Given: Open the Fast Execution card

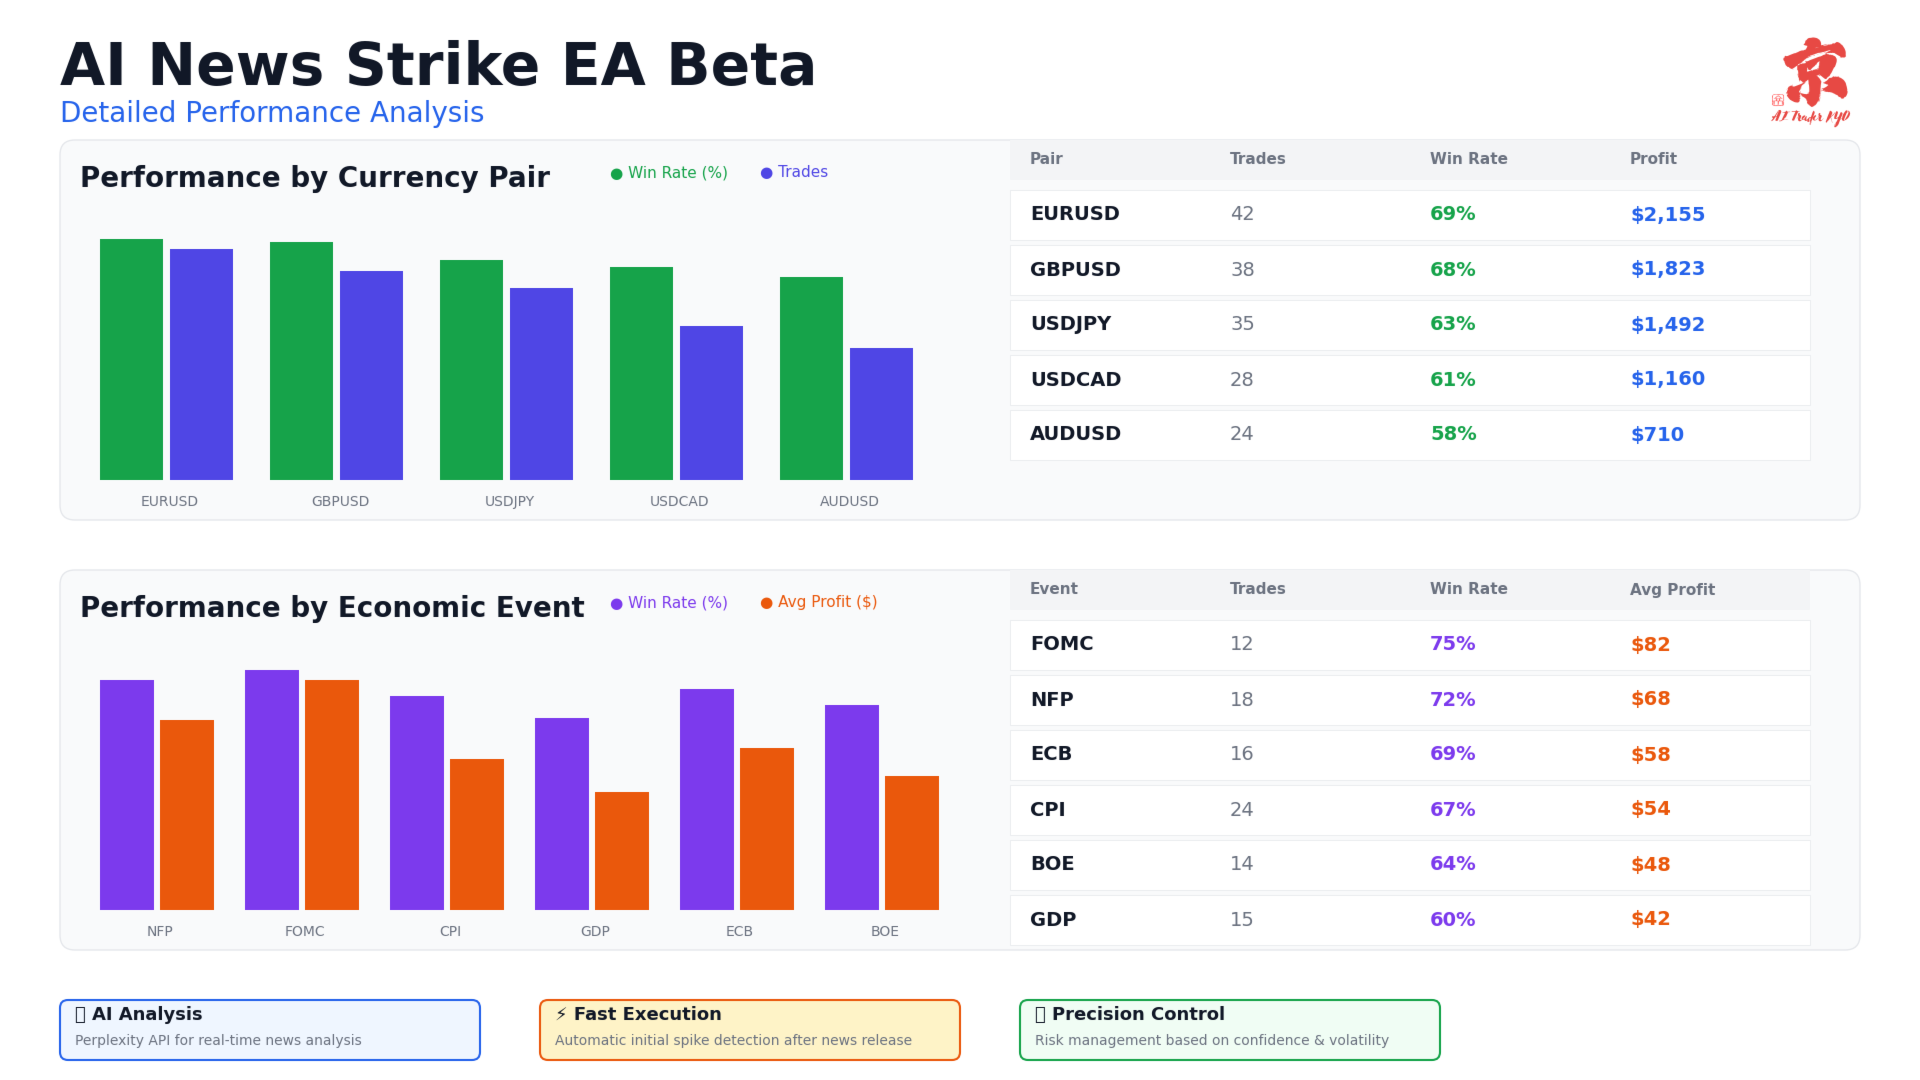Looking at the screenshot, I should (x=749, y=1029).
